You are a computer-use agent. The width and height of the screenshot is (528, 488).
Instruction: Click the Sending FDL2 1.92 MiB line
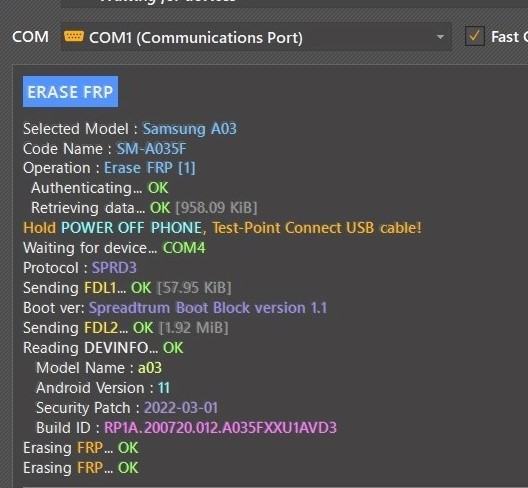tap(126, 328)
